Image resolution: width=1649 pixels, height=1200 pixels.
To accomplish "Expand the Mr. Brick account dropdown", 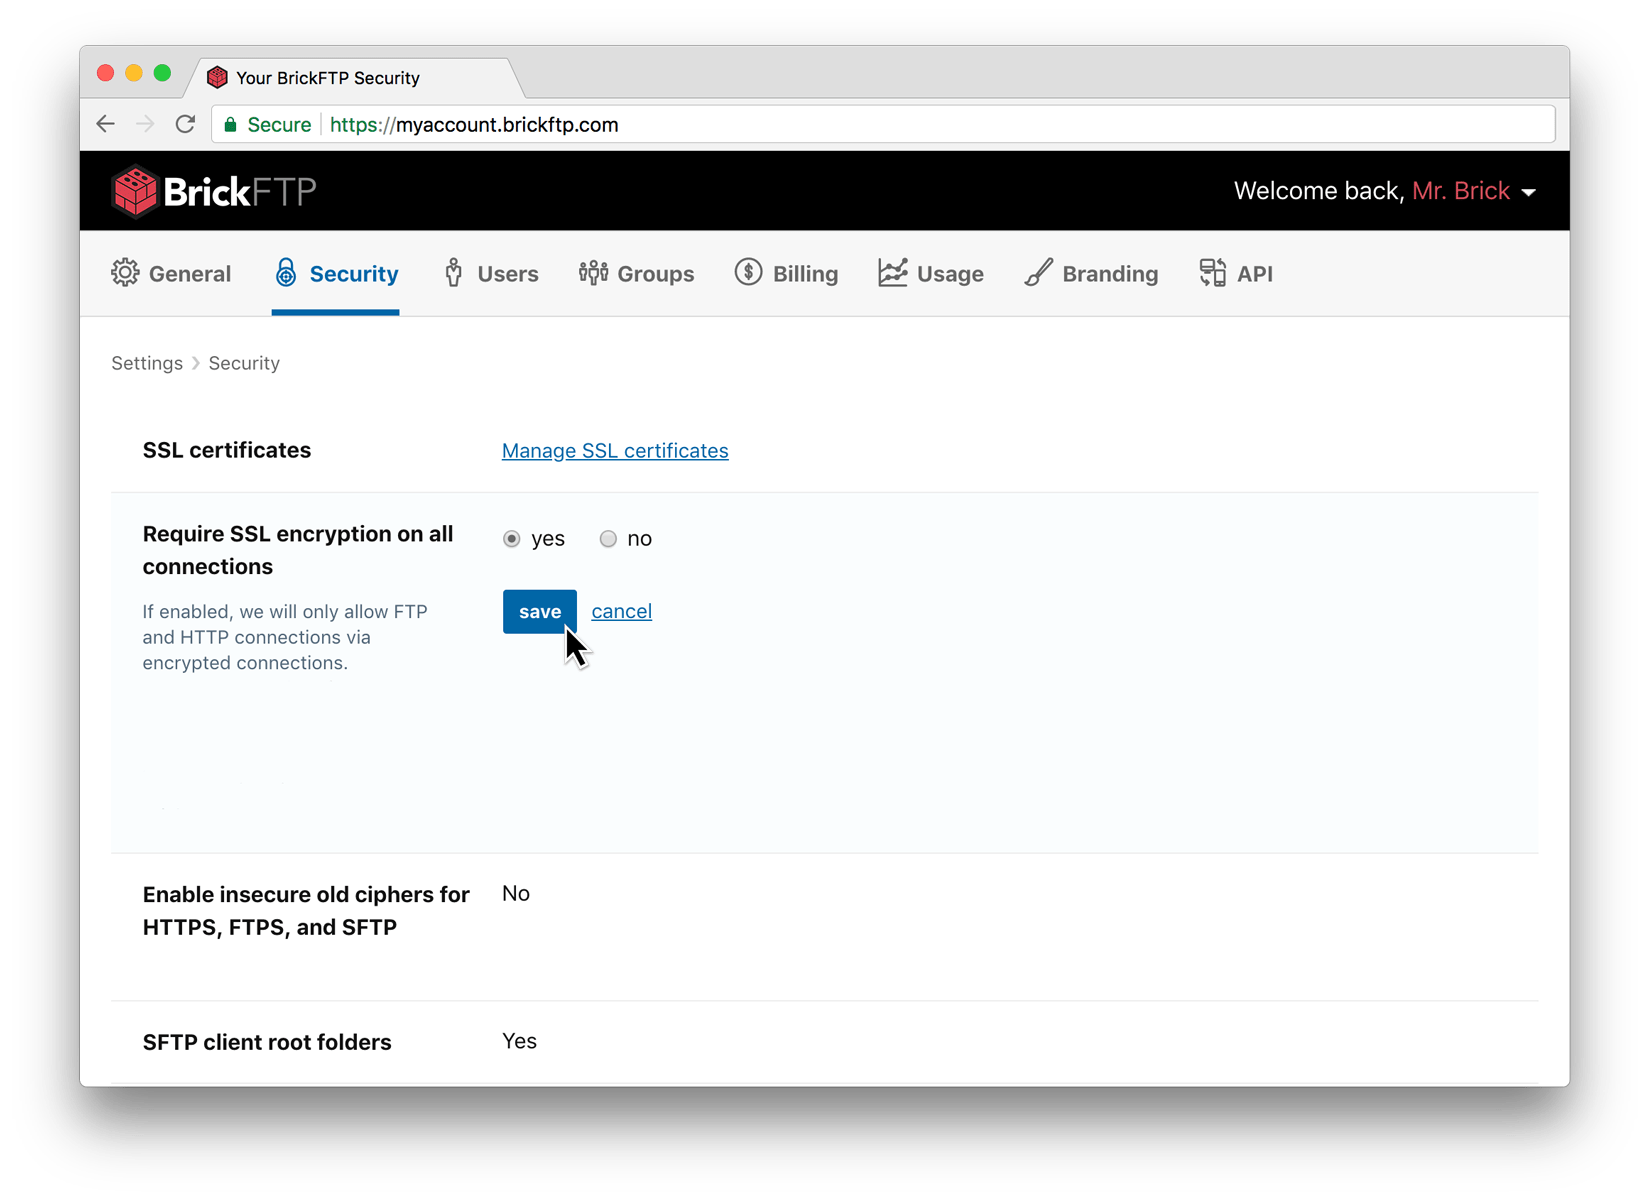I will point(1528,192).
